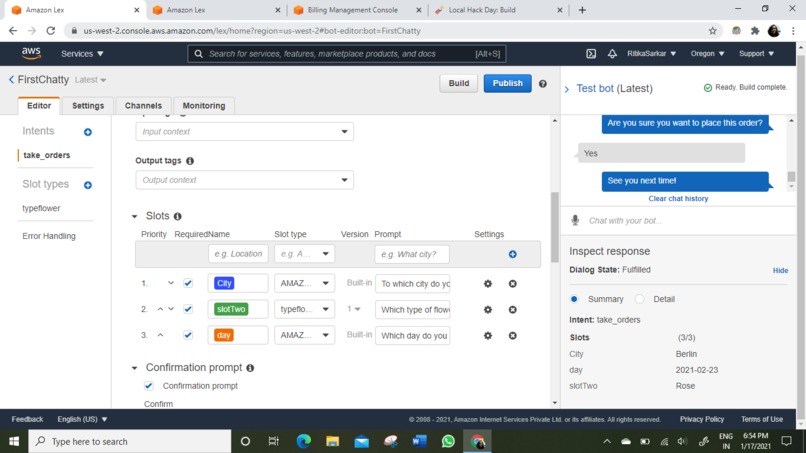806x453 pixels.
Task: Switch to the Channels tab
Action: coord(143,105)
